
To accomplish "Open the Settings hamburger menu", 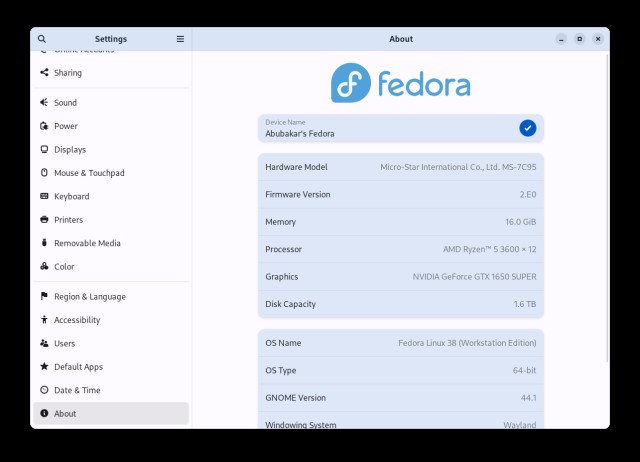I will tap(180, 39).
